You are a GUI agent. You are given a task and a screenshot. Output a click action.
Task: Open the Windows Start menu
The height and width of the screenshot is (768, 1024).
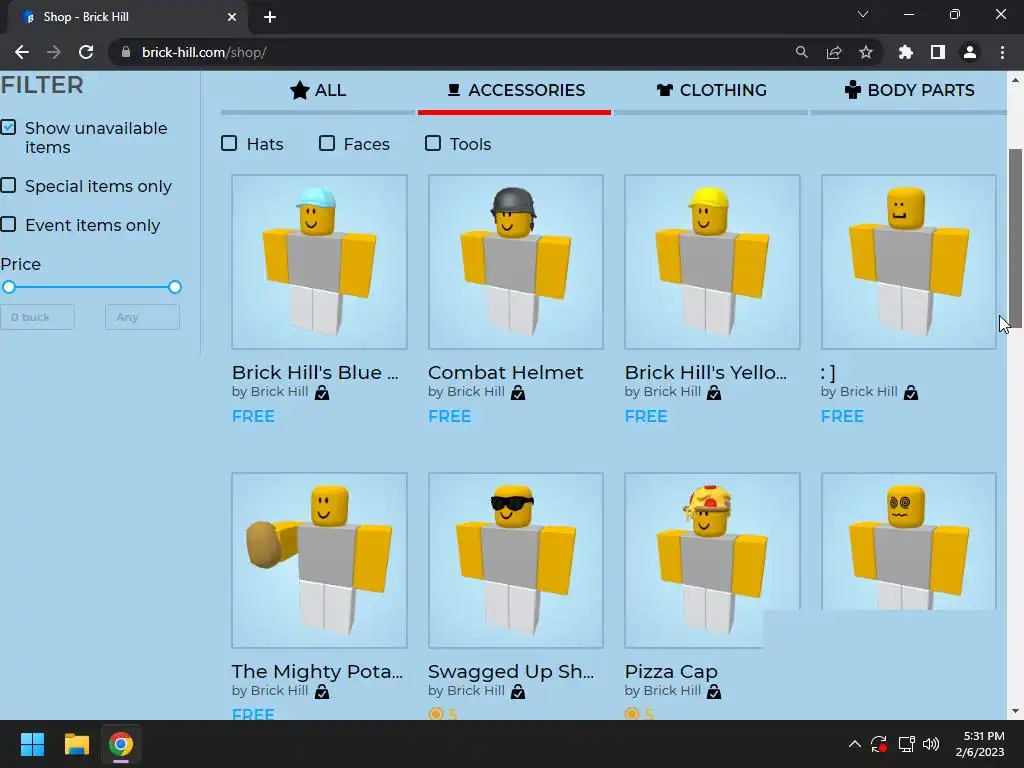point(32,744)
